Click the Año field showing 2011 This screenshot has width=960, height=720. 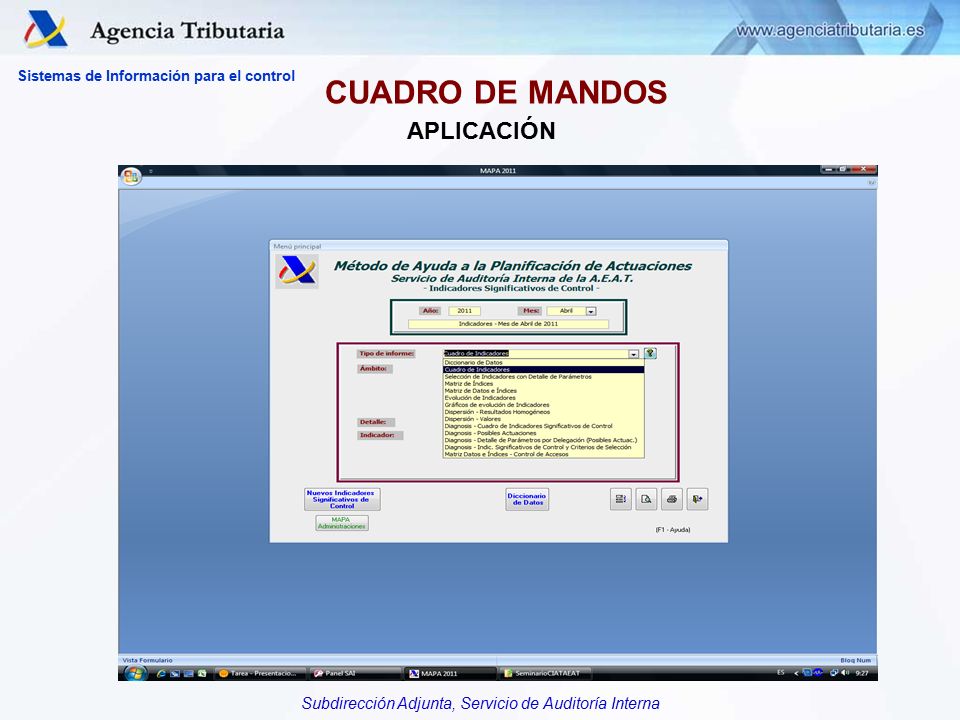click(x=464, y=311)
